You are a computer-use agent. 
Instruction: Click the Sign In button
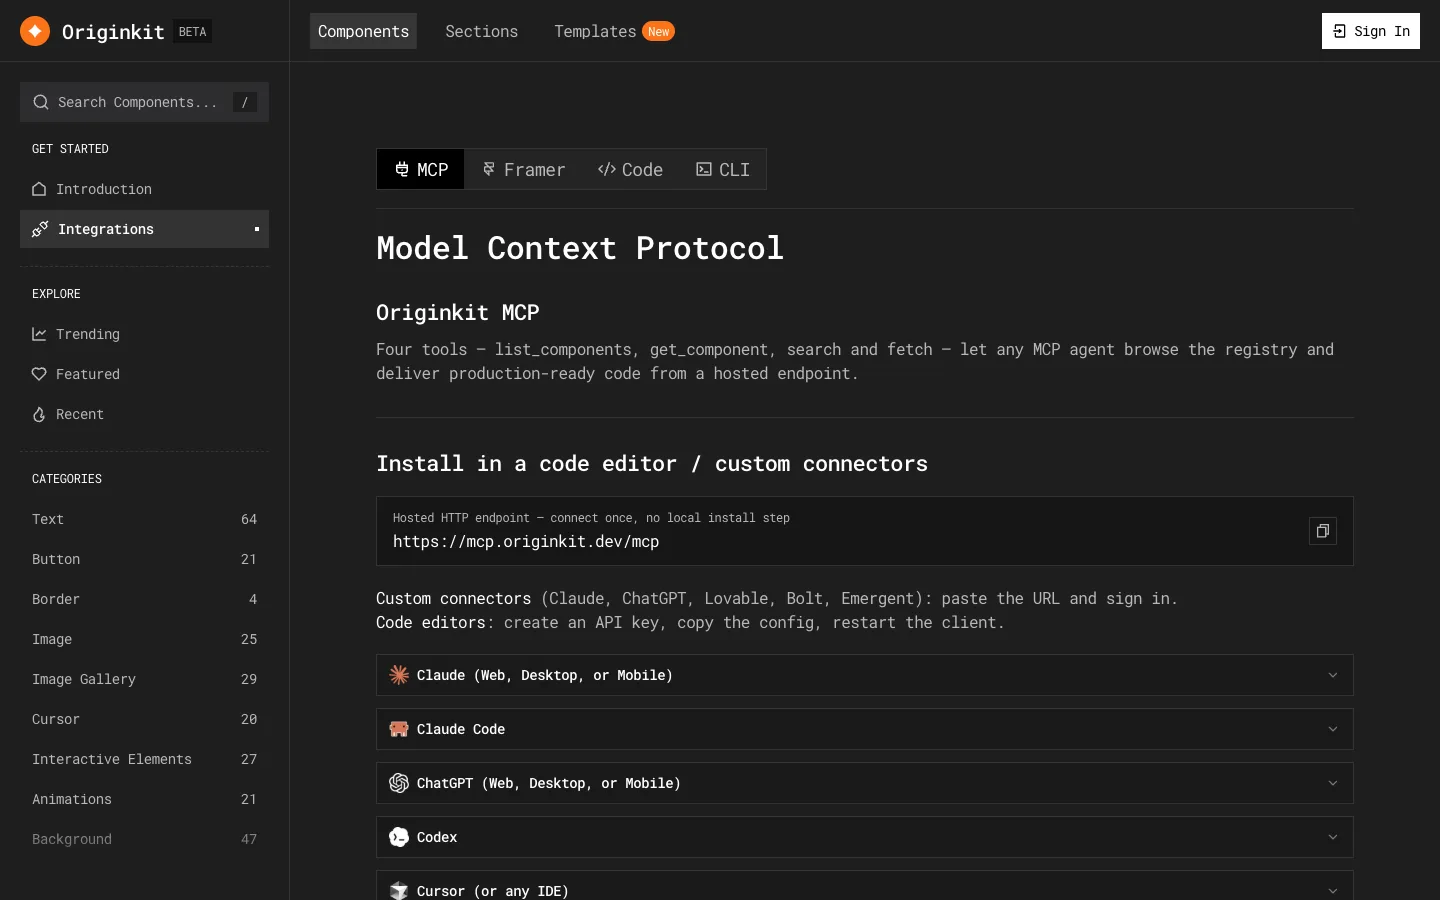1370,31
